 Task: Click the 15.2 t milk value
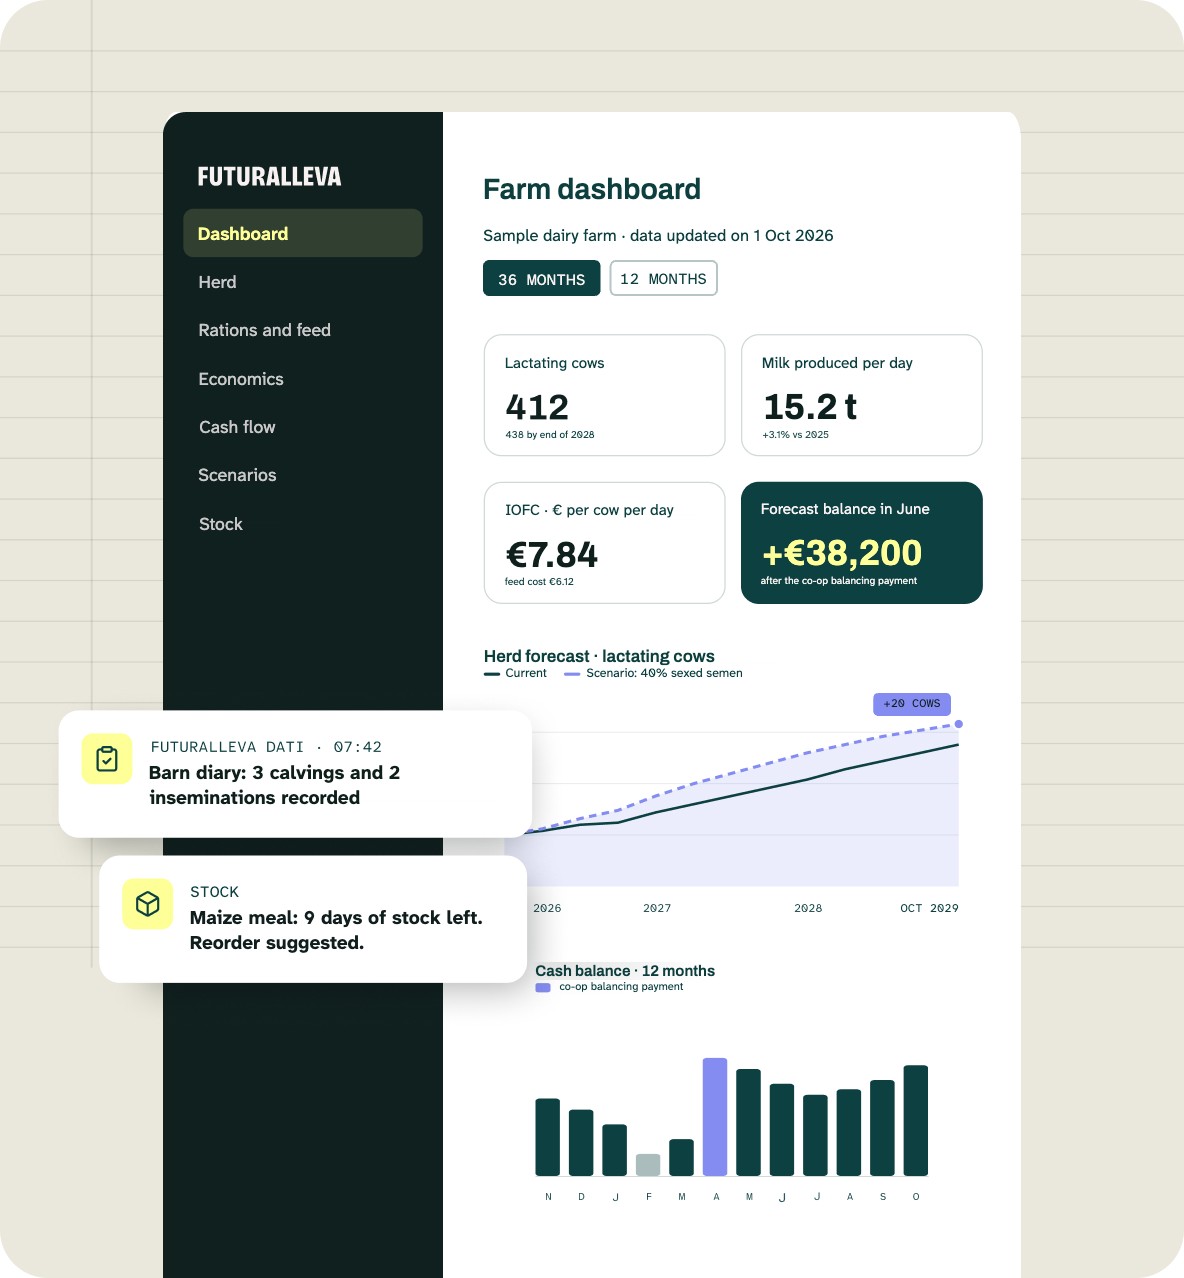[x=810, y=407]
